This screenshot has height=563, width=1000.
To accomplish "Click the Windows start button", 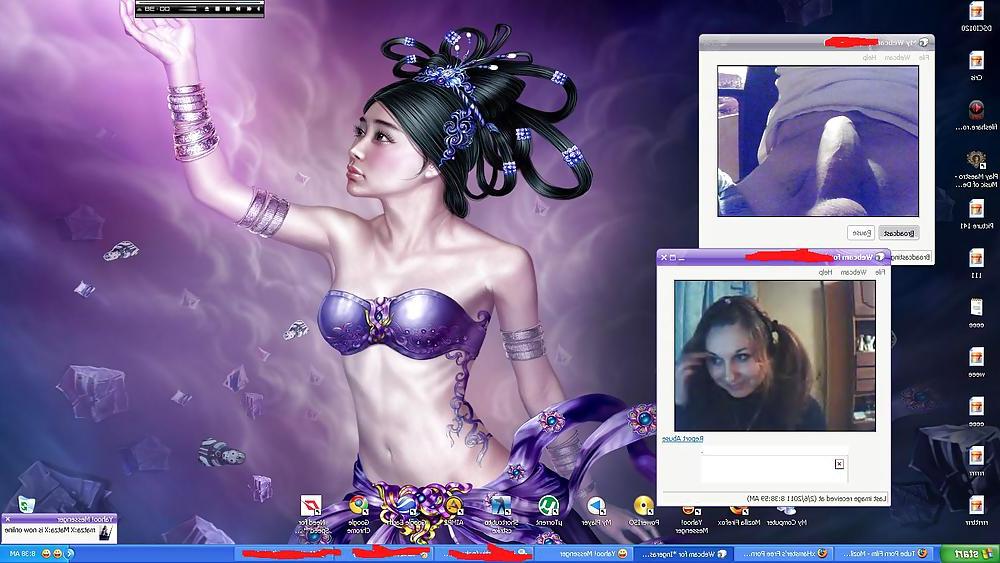I will click(969, 553).
